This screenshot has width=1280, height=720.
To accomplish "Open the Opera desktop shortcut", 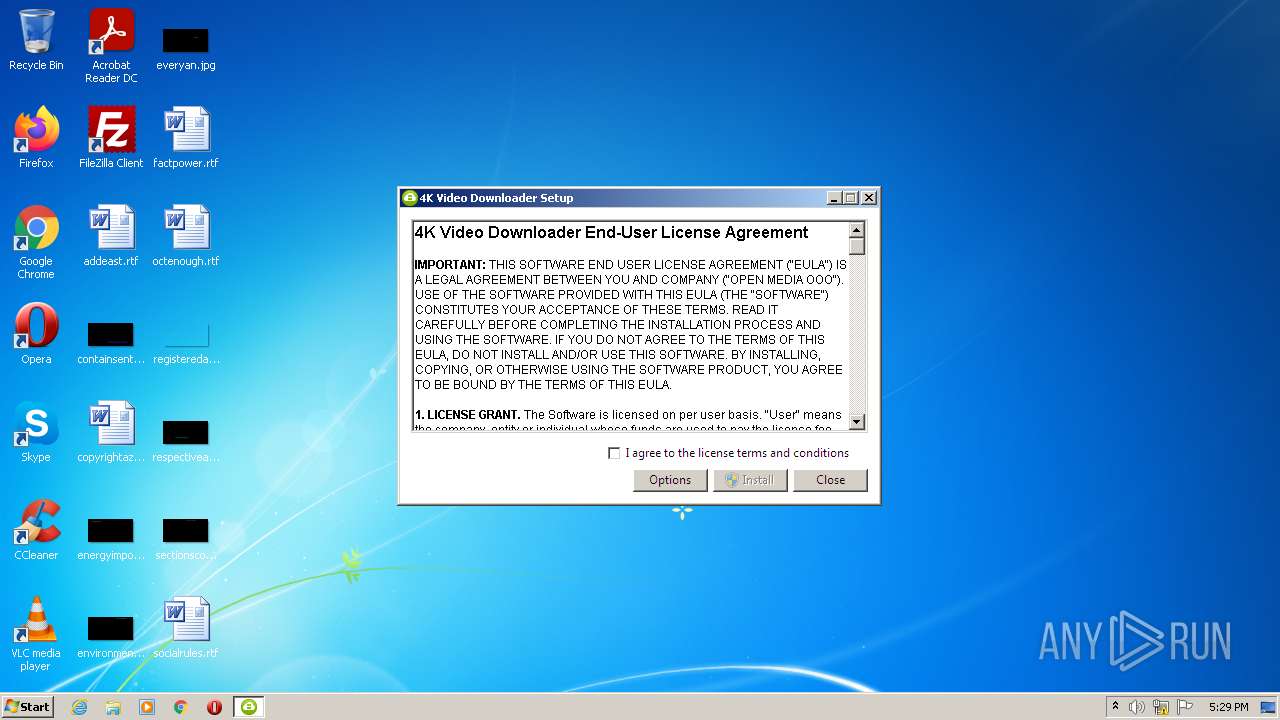I will point(36,334).
